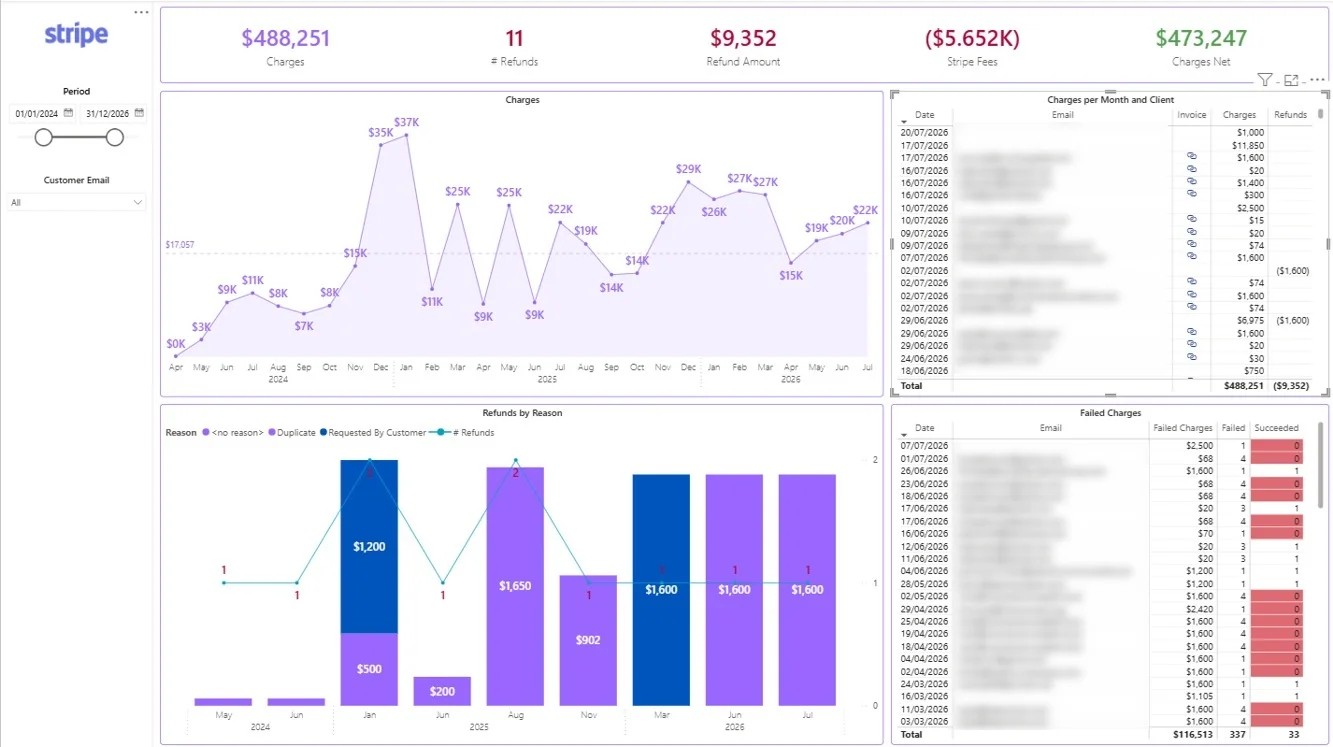Click the $473,247 Charges Net value
The width and height of the screenshot is (1333, 747).
pyautogui.click(x=1201, y=38)
